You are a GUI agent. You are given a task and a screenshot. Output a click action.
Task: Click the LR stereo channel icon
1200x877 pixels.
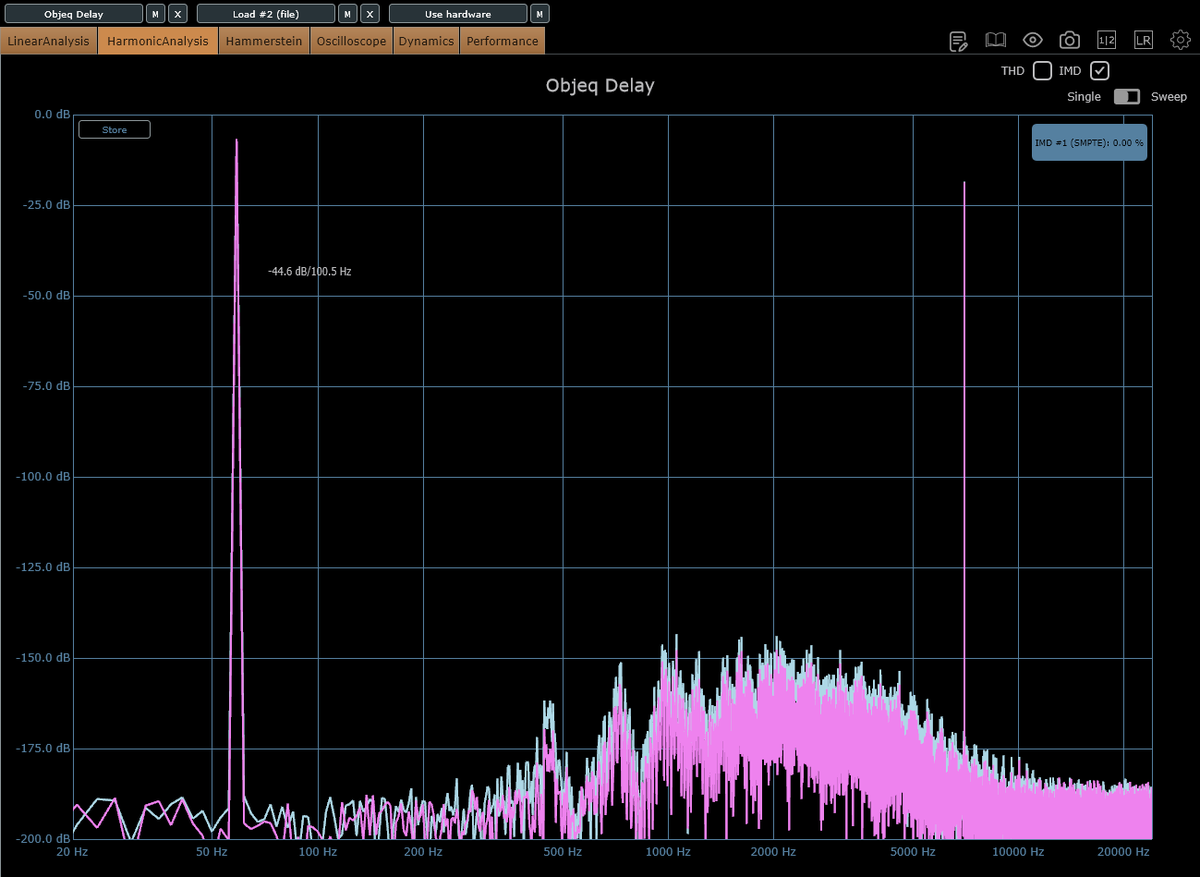[x=1143, y=41]
